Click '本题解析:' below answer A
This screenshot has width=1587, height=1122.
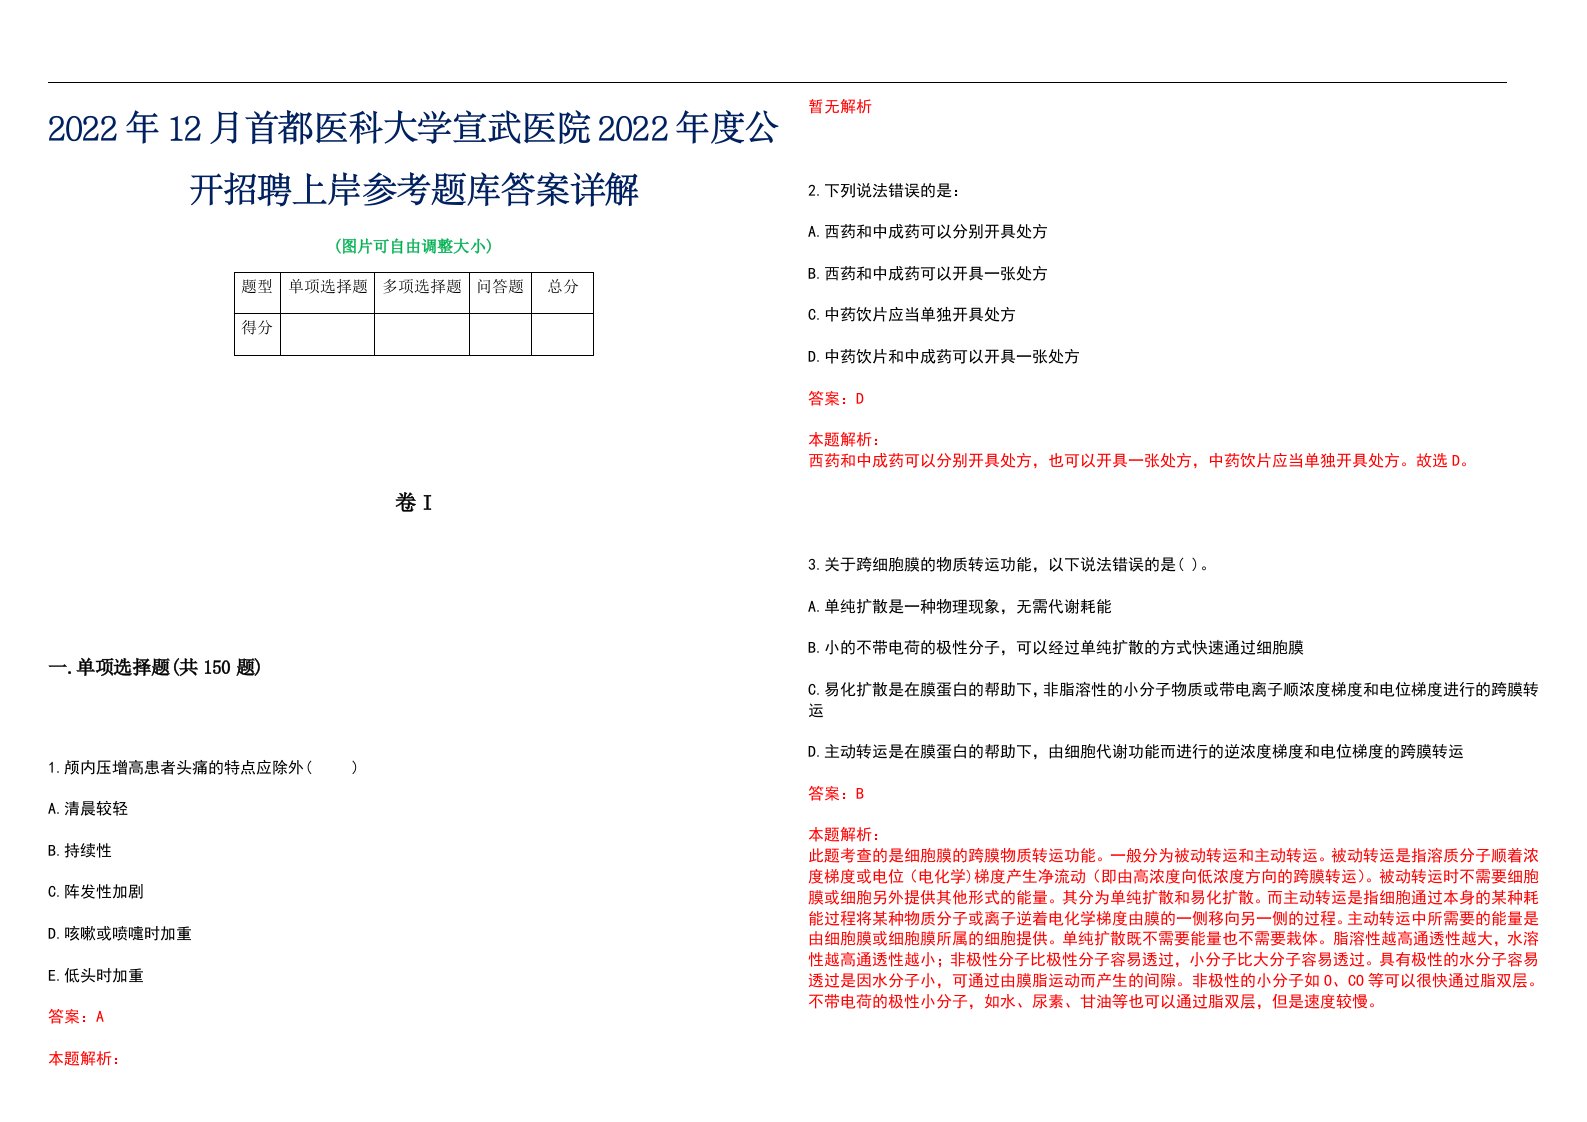click(x=84, y=1059)
